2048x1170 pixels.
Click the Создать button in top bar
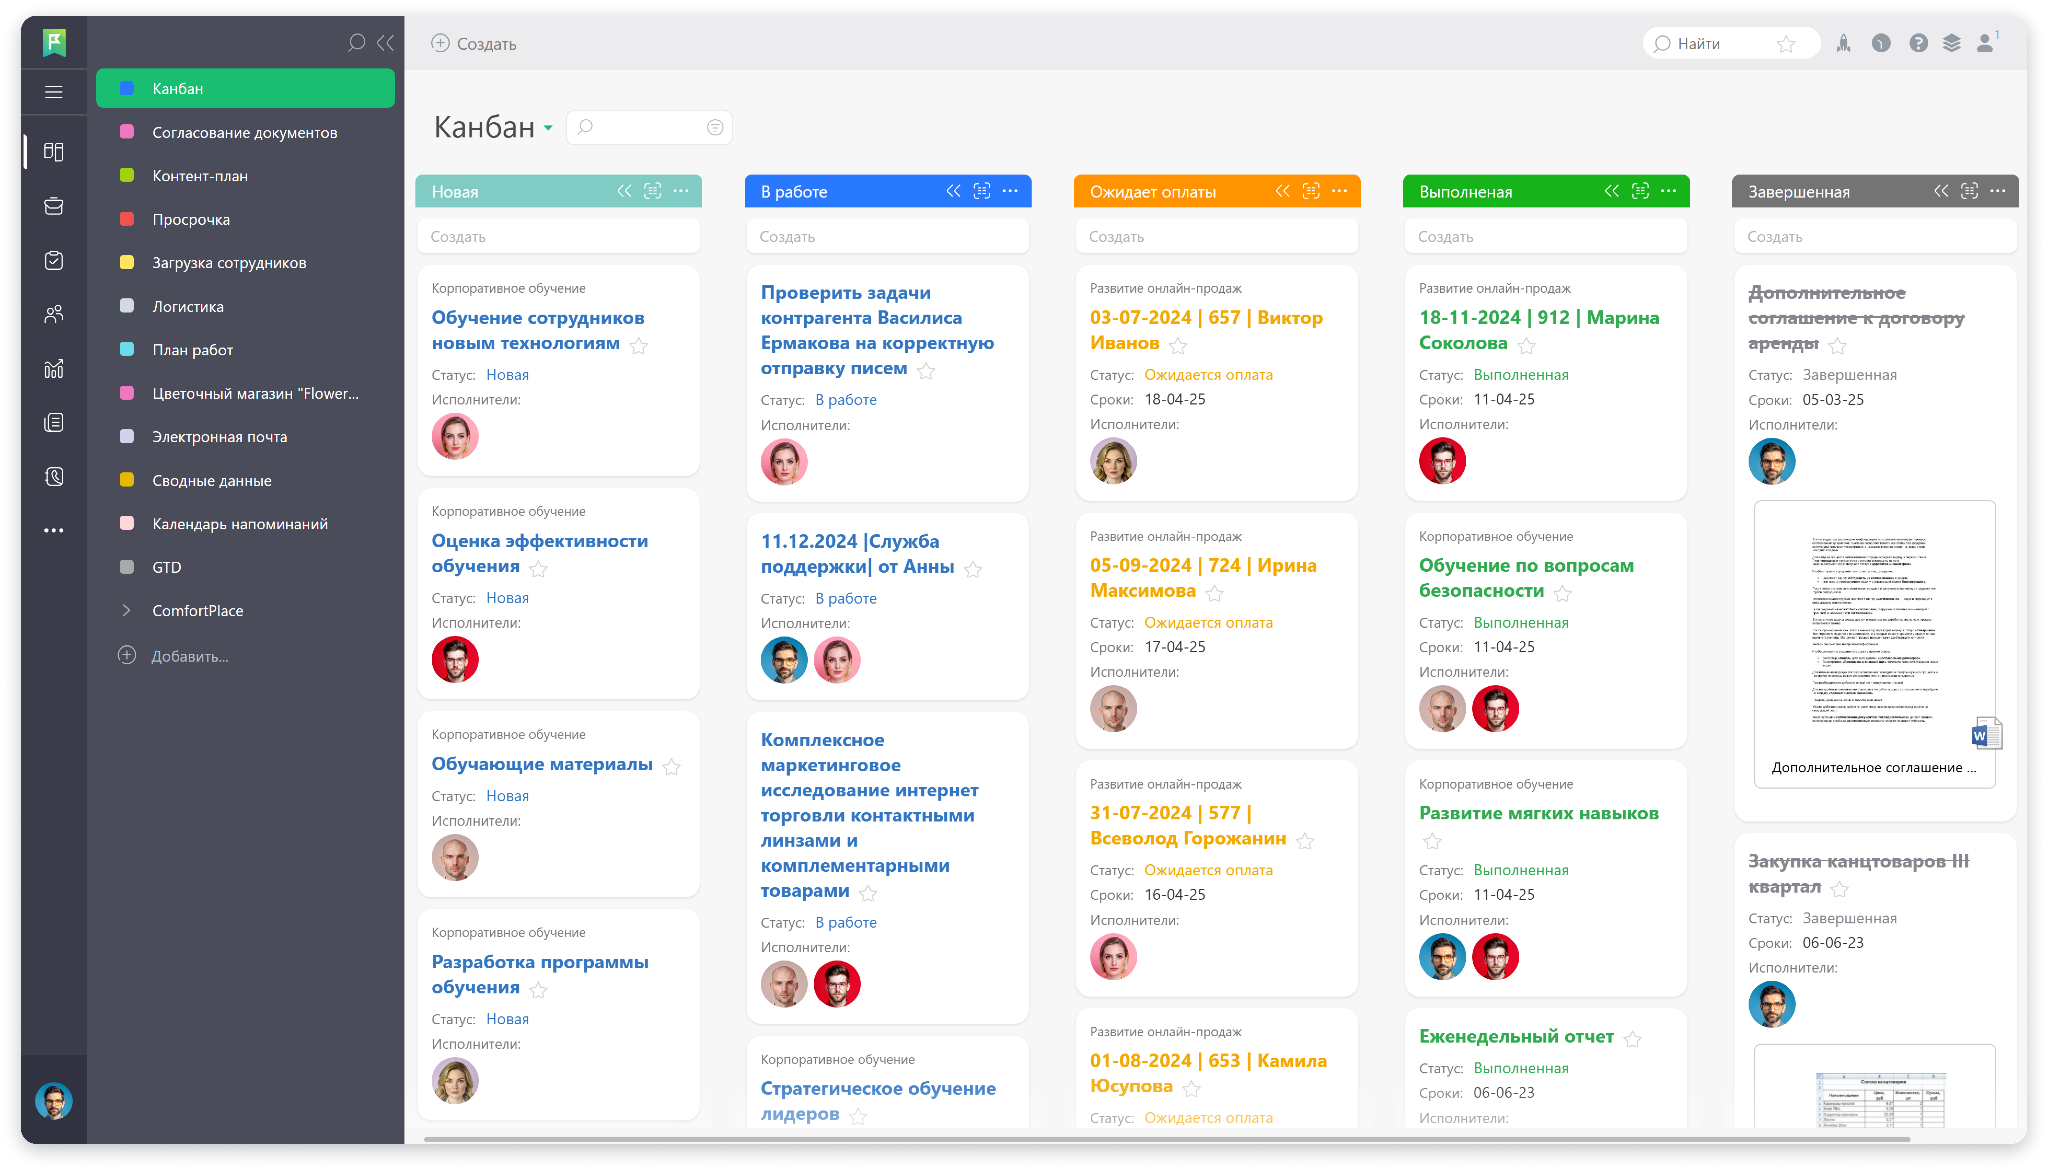pos(474,43)
